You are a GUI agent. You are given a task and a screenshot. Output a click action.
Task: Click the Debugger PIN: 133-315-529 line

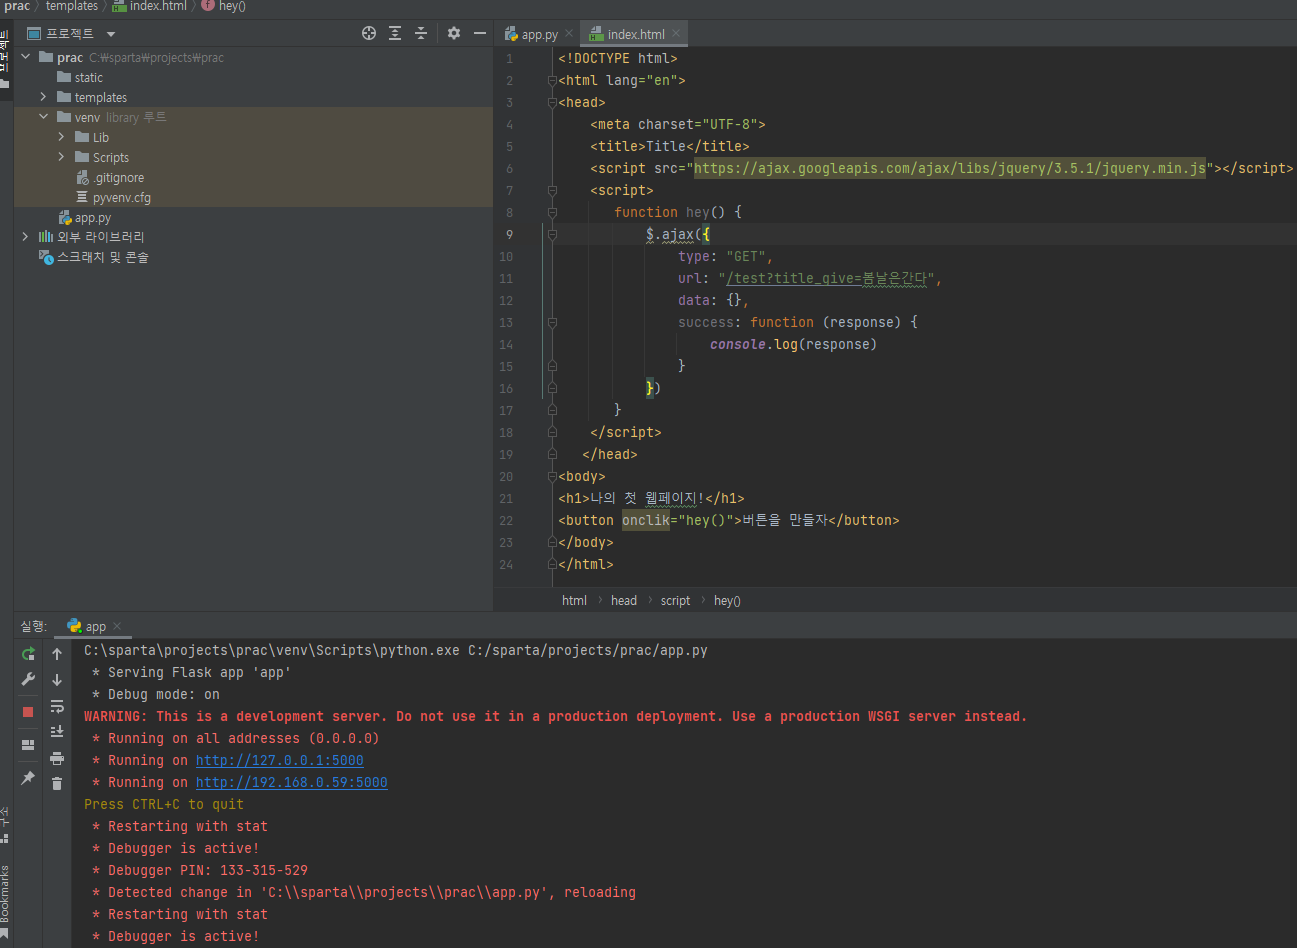200,871
